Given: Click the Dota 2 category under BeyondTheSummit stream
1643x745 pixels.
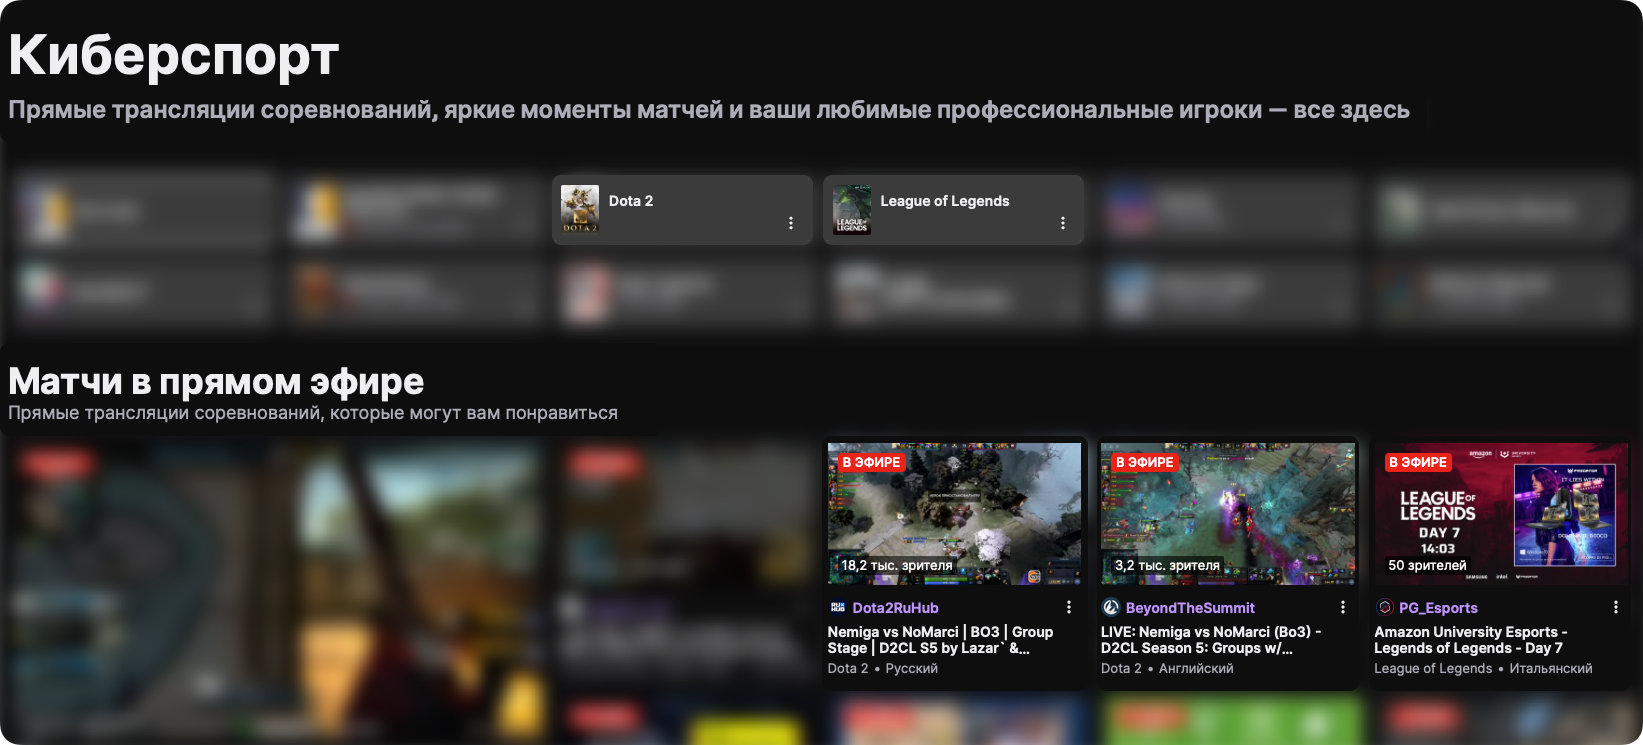Looking at the screenshot, I should (1121, 668).
